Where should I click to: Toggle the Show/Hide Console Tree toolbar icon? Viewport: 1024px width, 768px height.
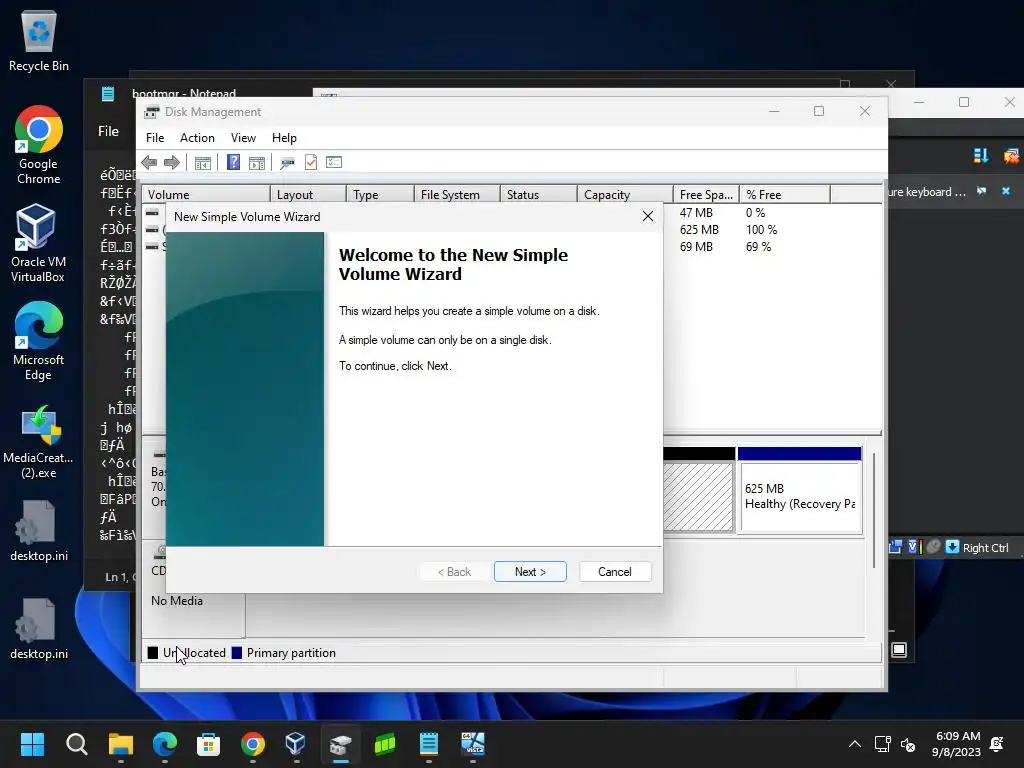click(x=203, y=162)
